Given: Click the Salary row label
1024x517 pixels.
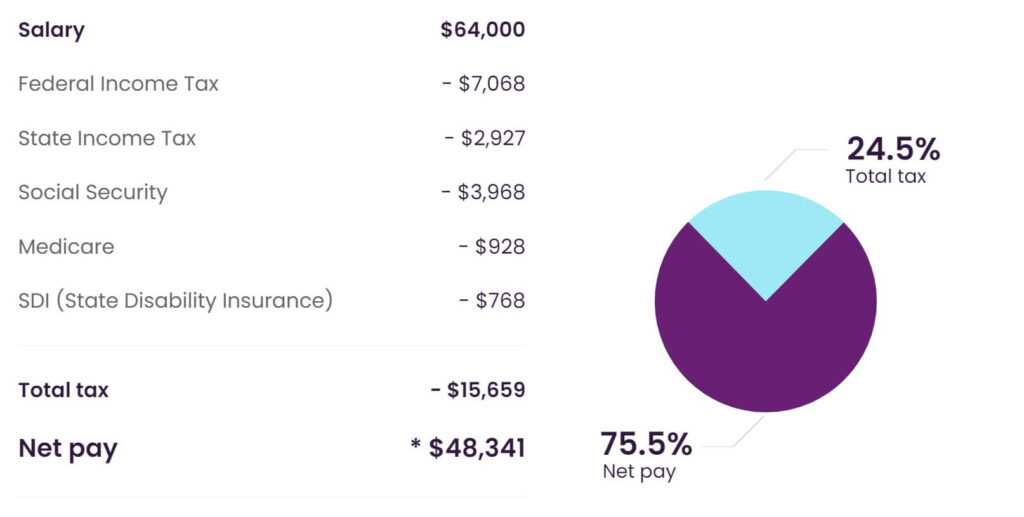Looking at the screenshot, I should [x=51, y=30].
